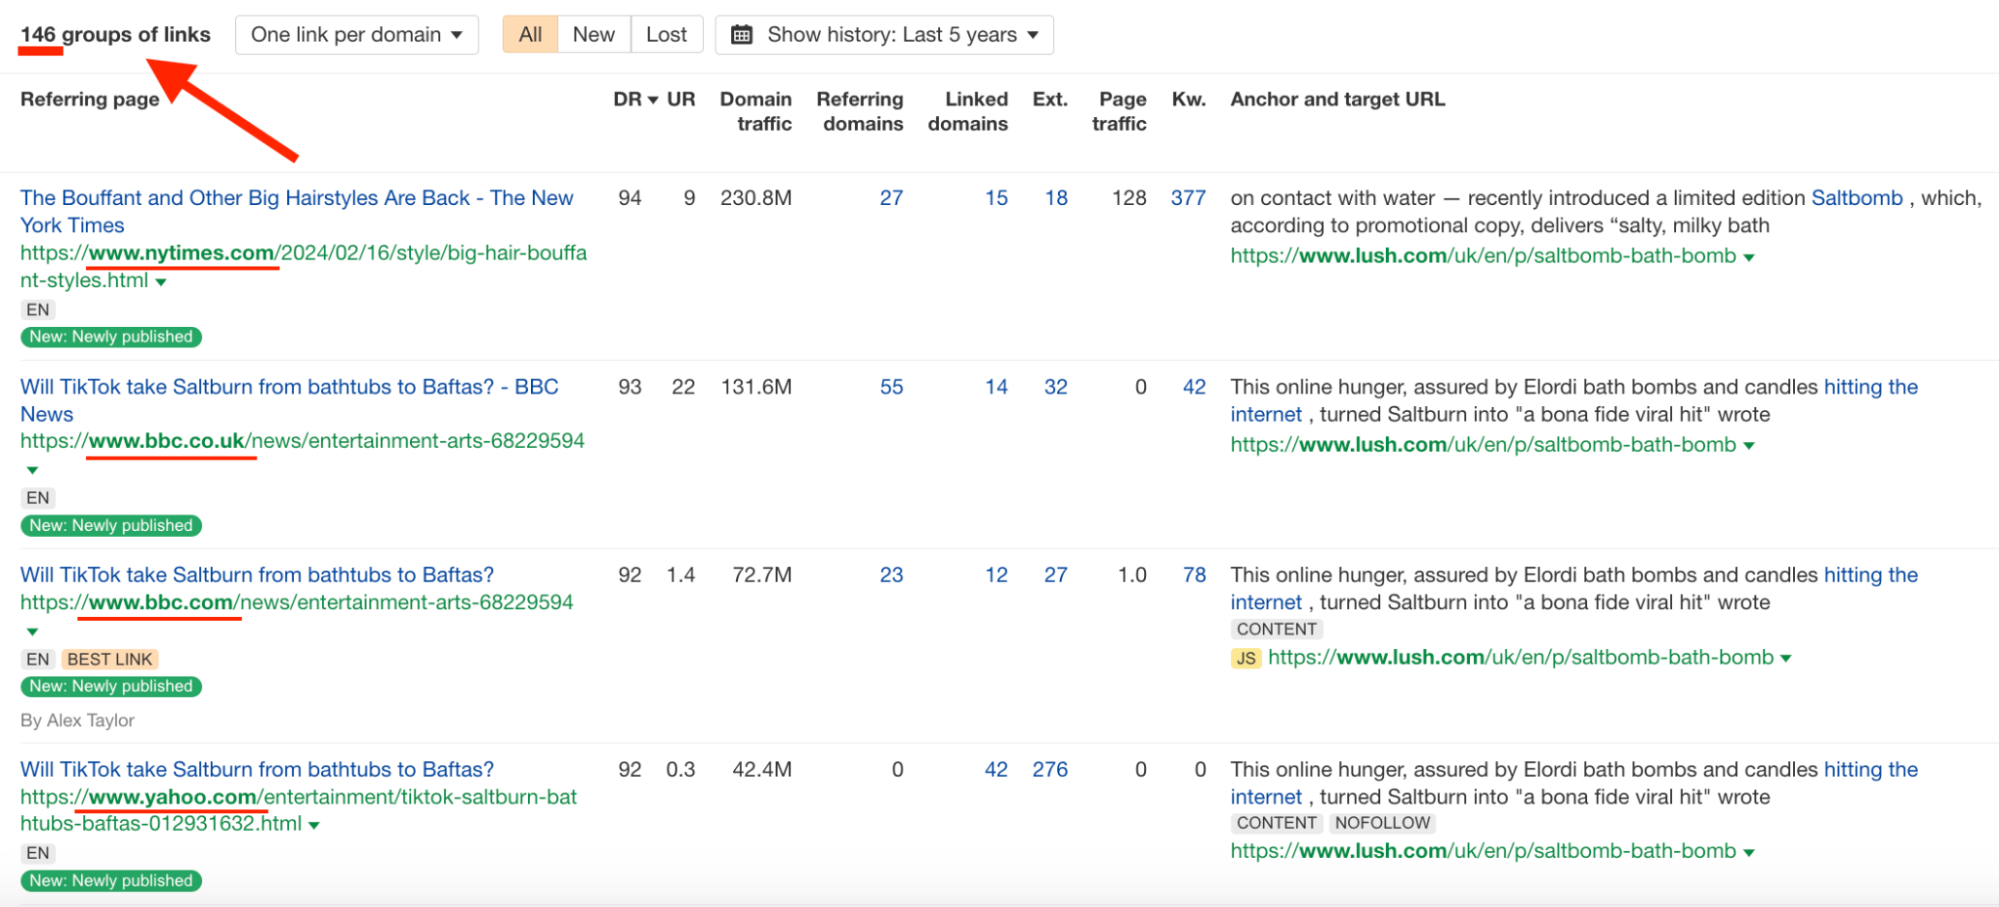This screenshot has width=1999, height=907.
Task: Expand the caret after the yahoo.com URL
Action: (314, 825)
